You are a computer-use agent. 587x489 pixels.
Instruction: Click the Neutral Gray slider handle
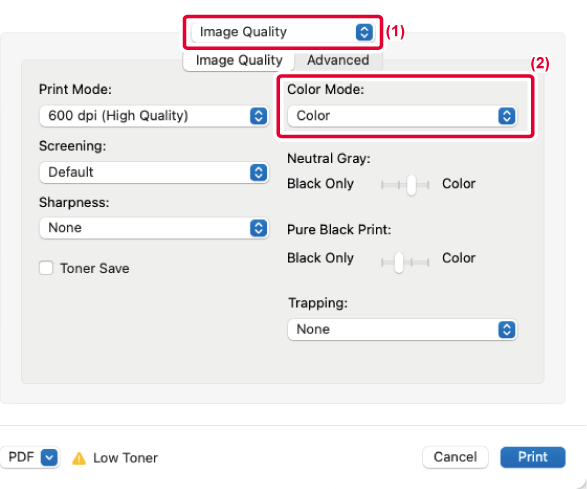click(x=411, y=185)
